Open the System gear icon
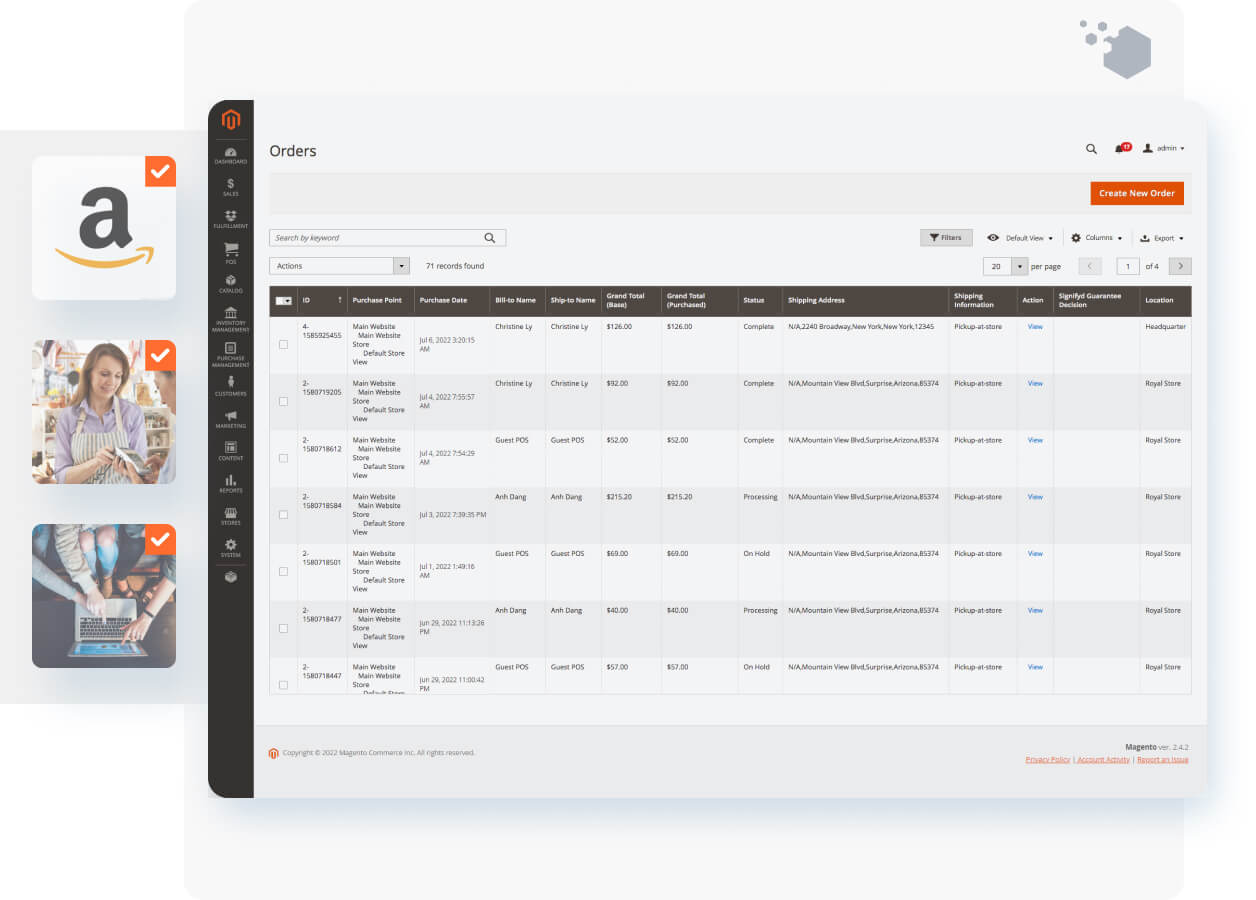This screenshot has height=900, width=1256. (x=230, y=547)
